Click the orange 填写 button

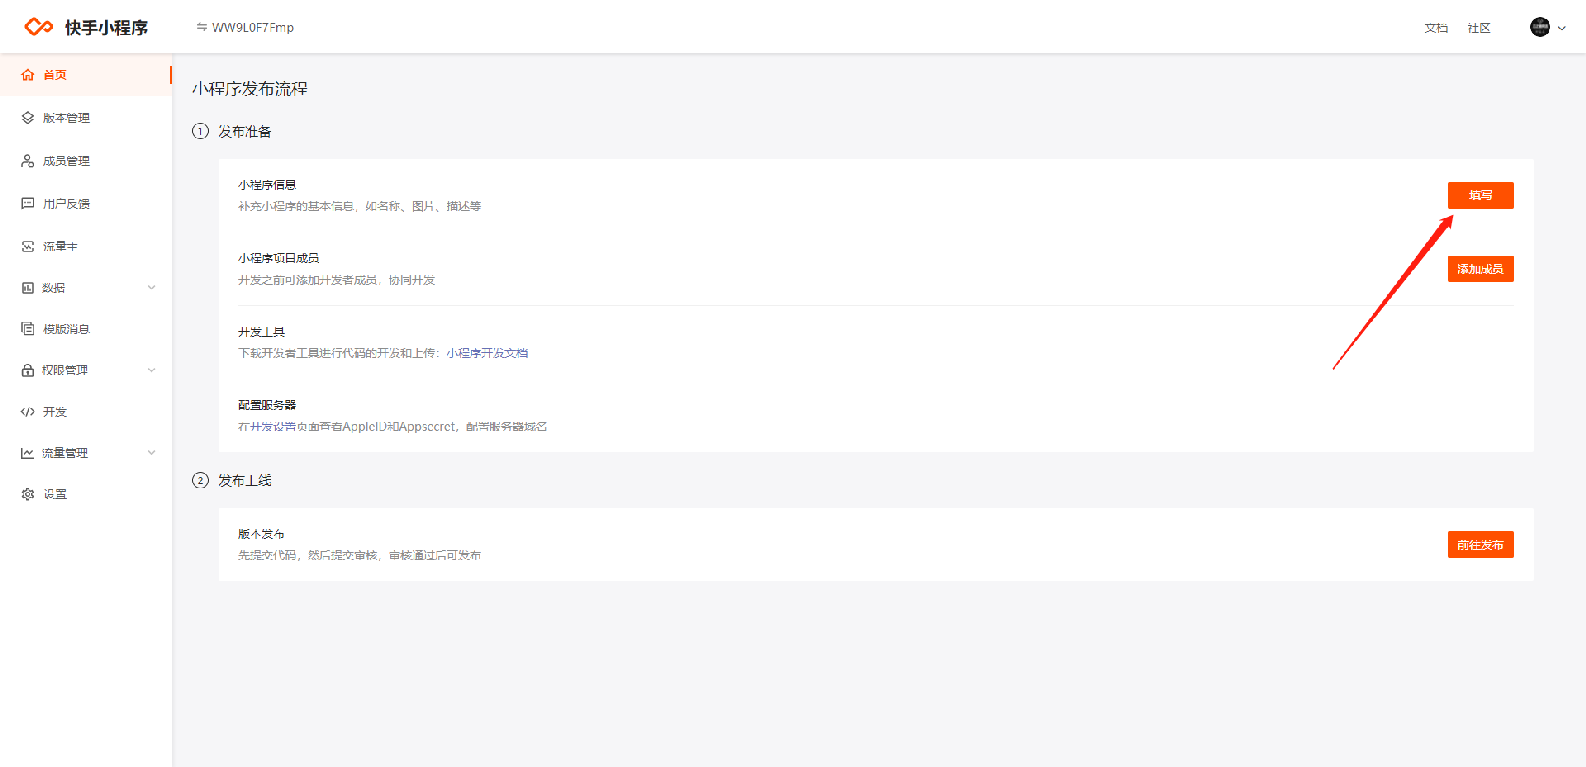click(1481, 195)
